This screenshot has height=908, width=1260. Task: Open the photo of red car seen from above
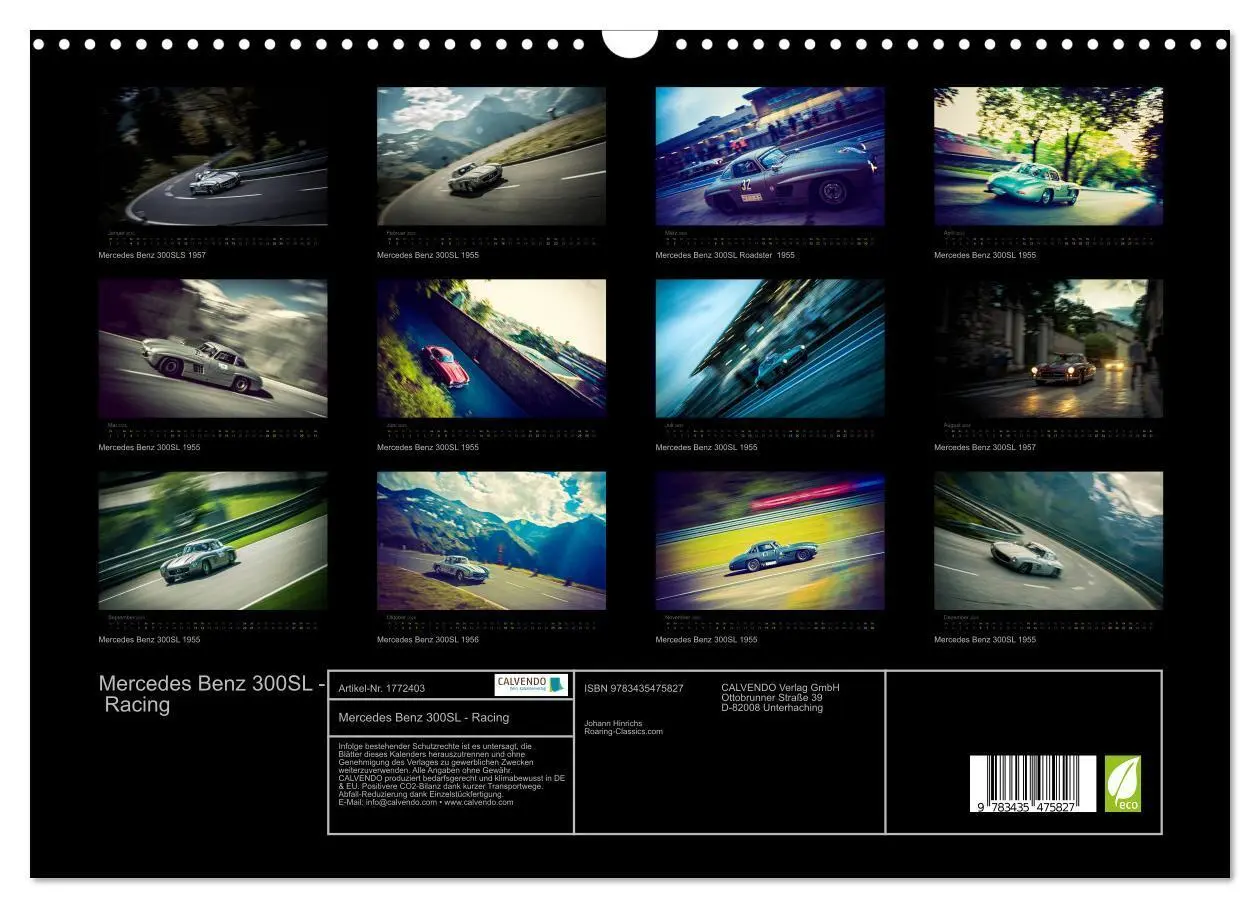tap(491, 348)
